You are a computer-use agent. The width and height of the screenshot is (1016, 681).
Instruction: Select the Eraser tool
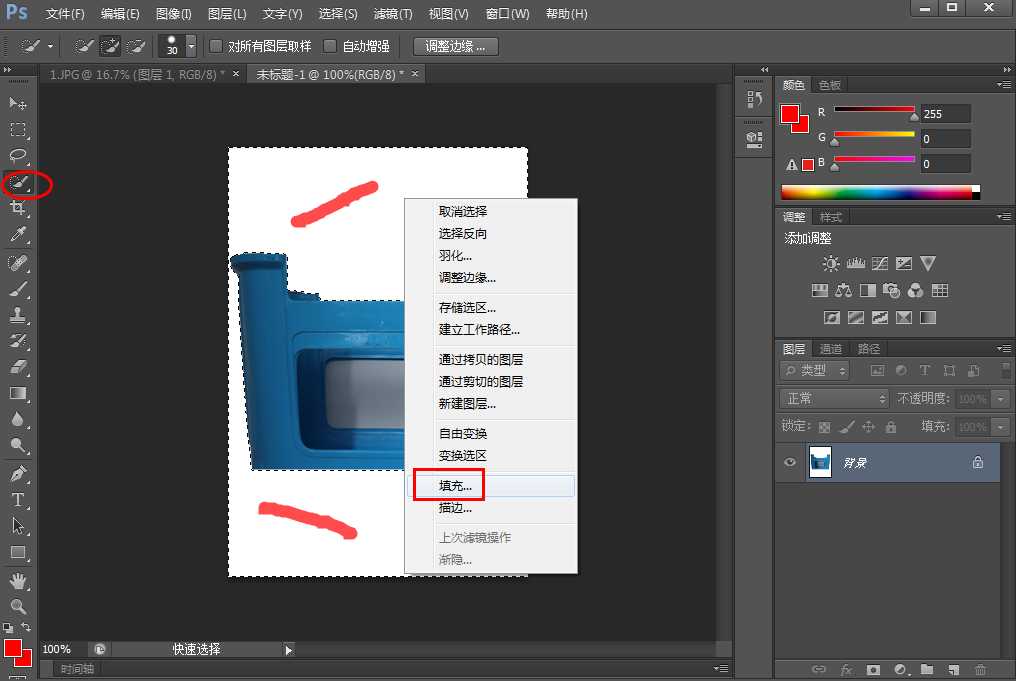(x=17, y=367)
